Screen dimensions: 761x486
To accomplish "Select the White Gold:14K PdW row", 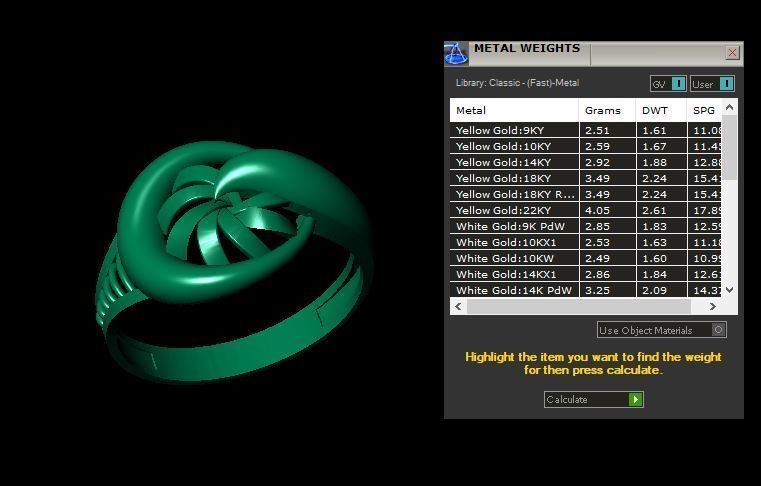I will click(586, 290).
